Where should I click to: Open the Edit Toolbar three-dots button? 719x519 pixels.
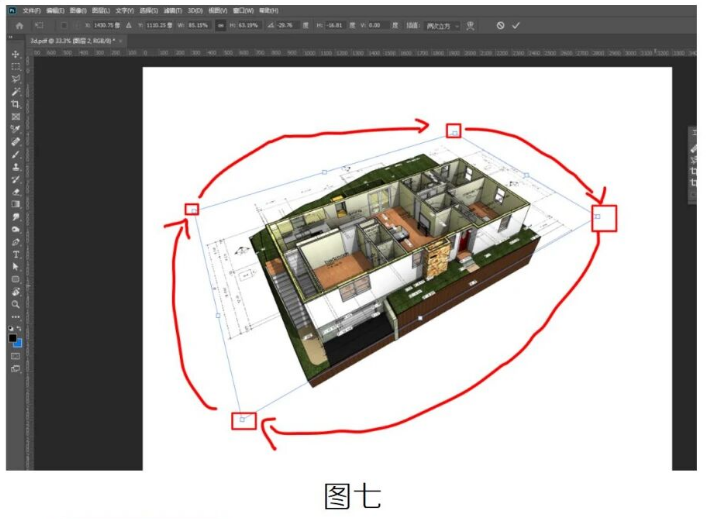16,317
